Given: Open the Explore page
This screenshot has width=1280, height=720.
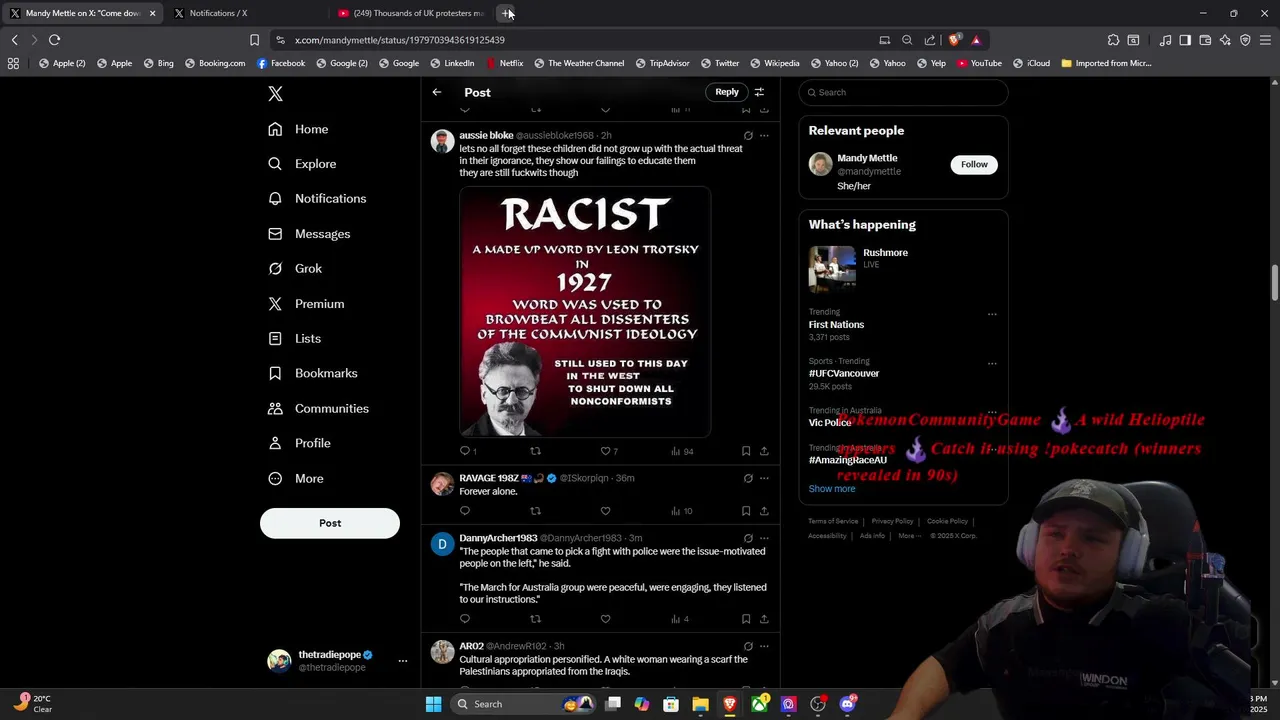Looking at the screenshot, I should coord(302,164).
